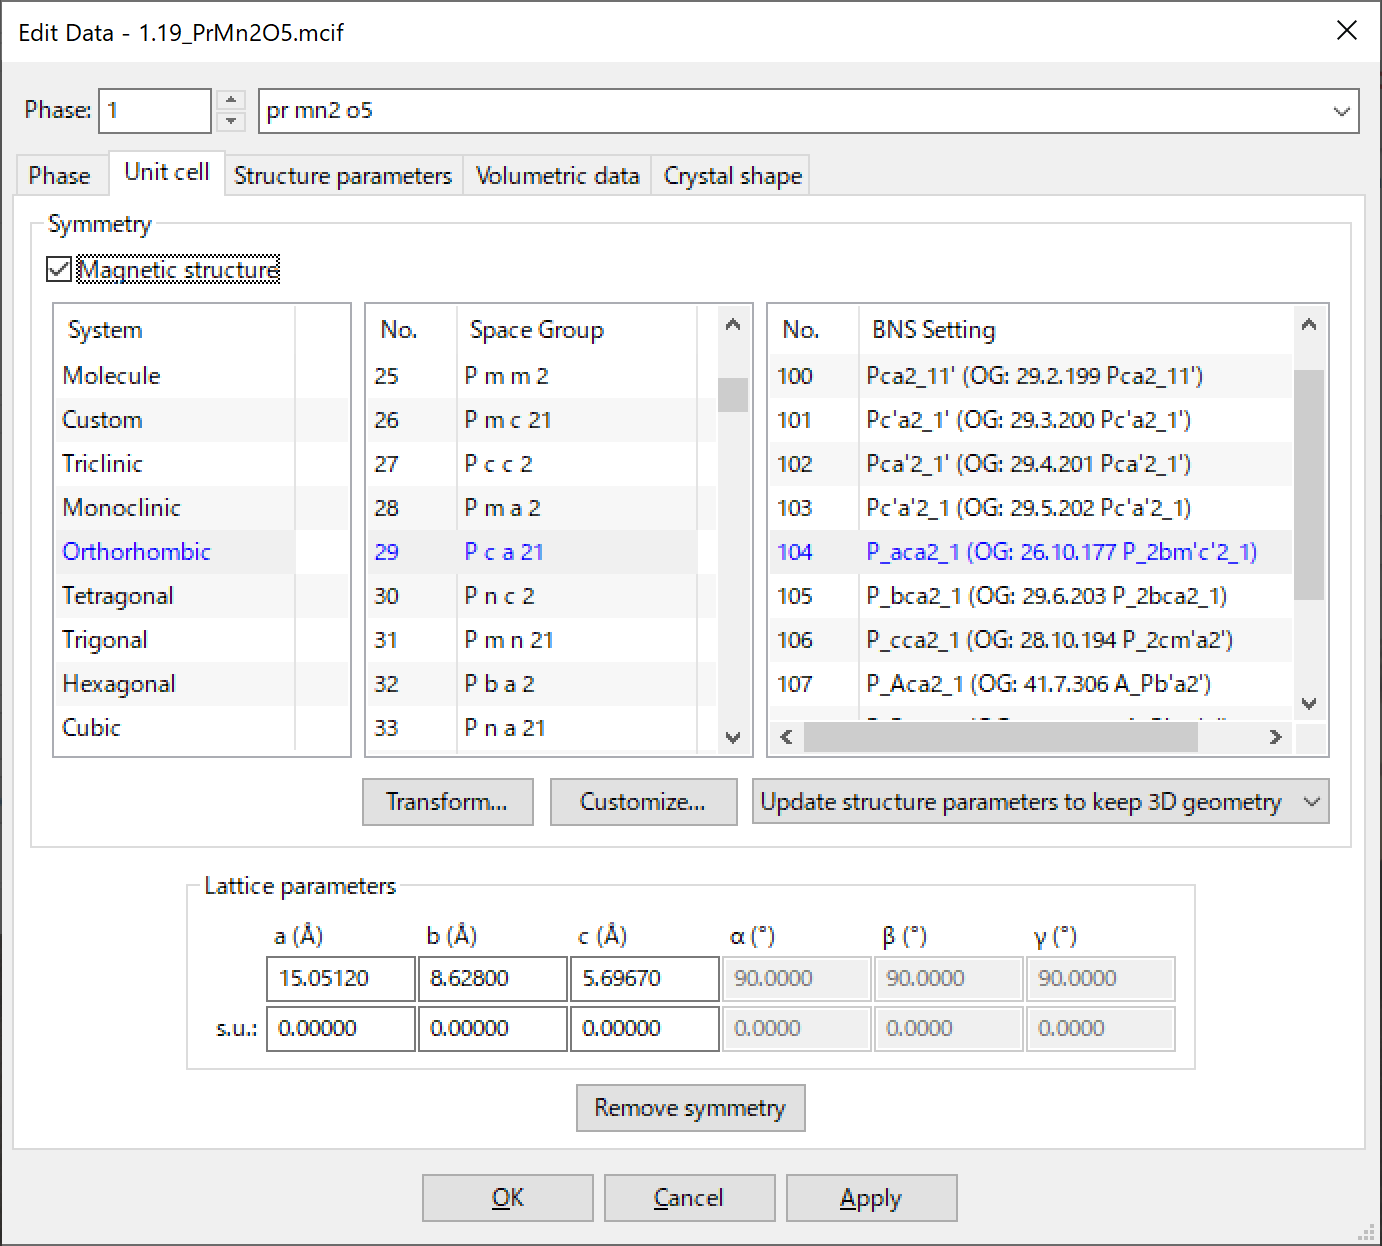Click the Transform... button
This screenshot has height=1246, width=1382.
click(x=447, y=802)
